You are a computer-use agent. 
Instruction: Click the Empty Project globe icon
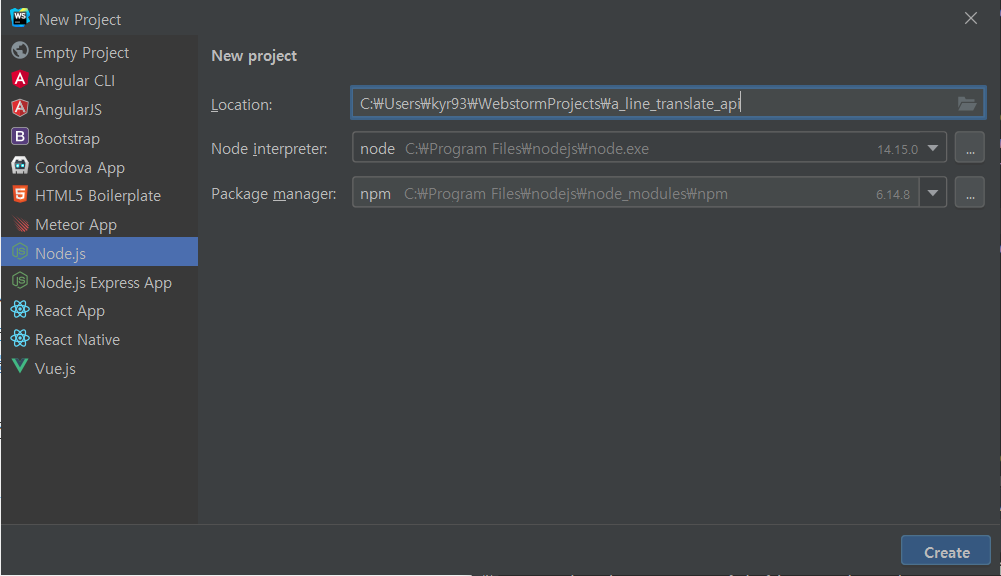pyautogui.click(x=20, y=50)
